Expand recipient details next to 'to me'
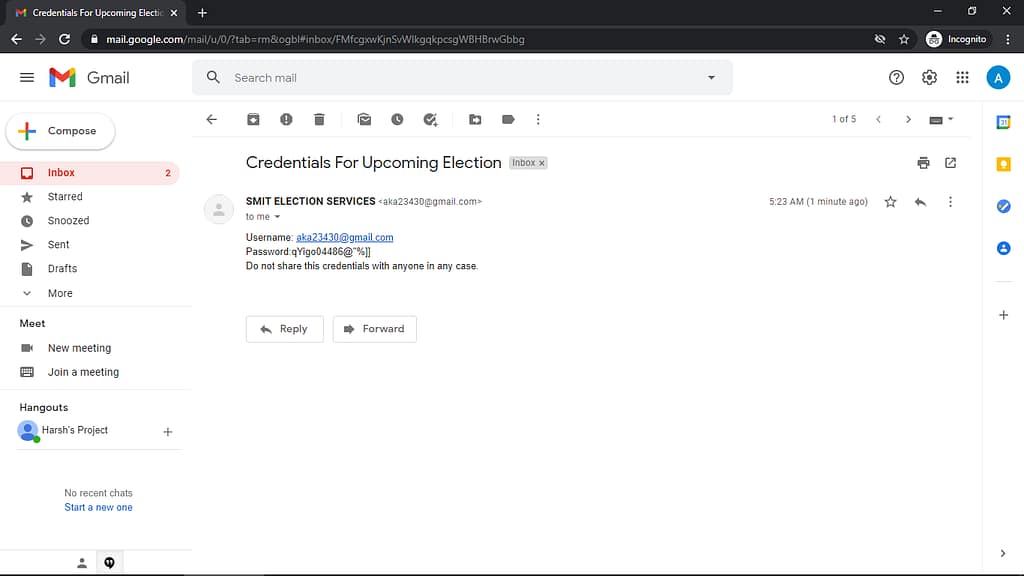This screenshot has width=1024, height=576. click(x=278, y=217)
